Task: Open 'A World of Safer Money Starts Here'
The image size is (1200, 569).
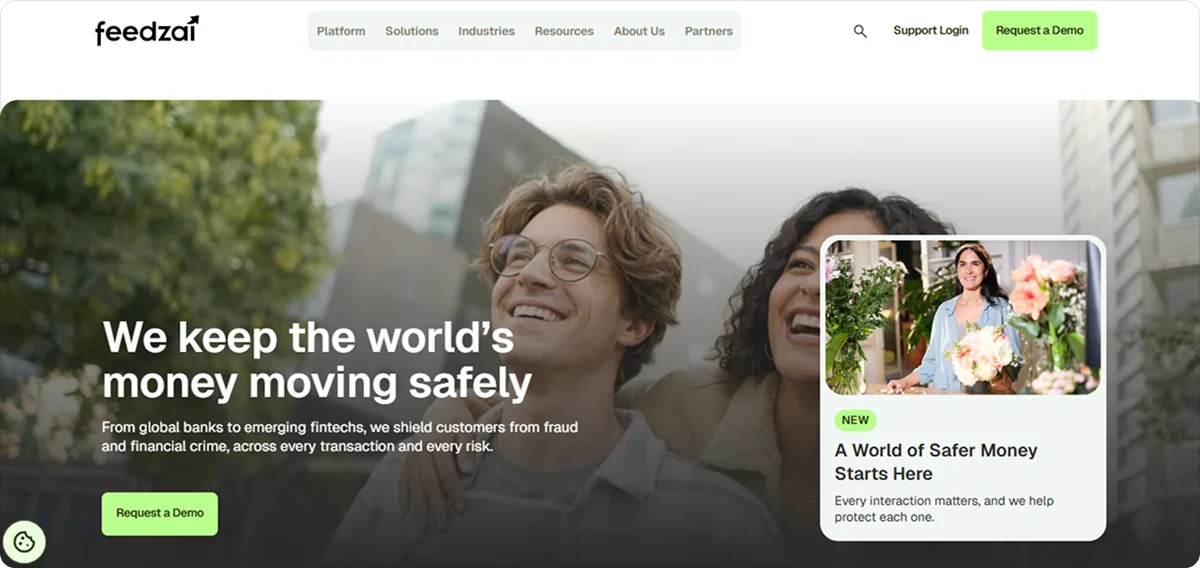Action: click(936, 462)
